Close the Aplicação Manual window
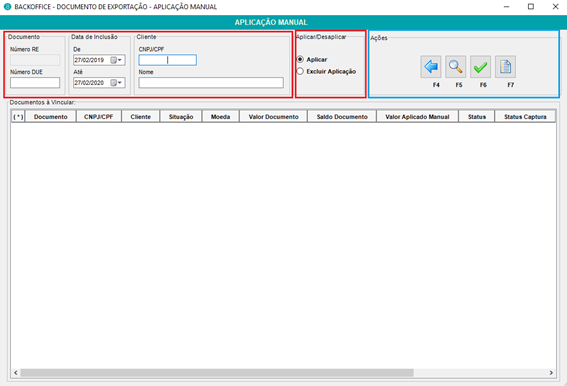567x386 pixels. click(555, 7)
